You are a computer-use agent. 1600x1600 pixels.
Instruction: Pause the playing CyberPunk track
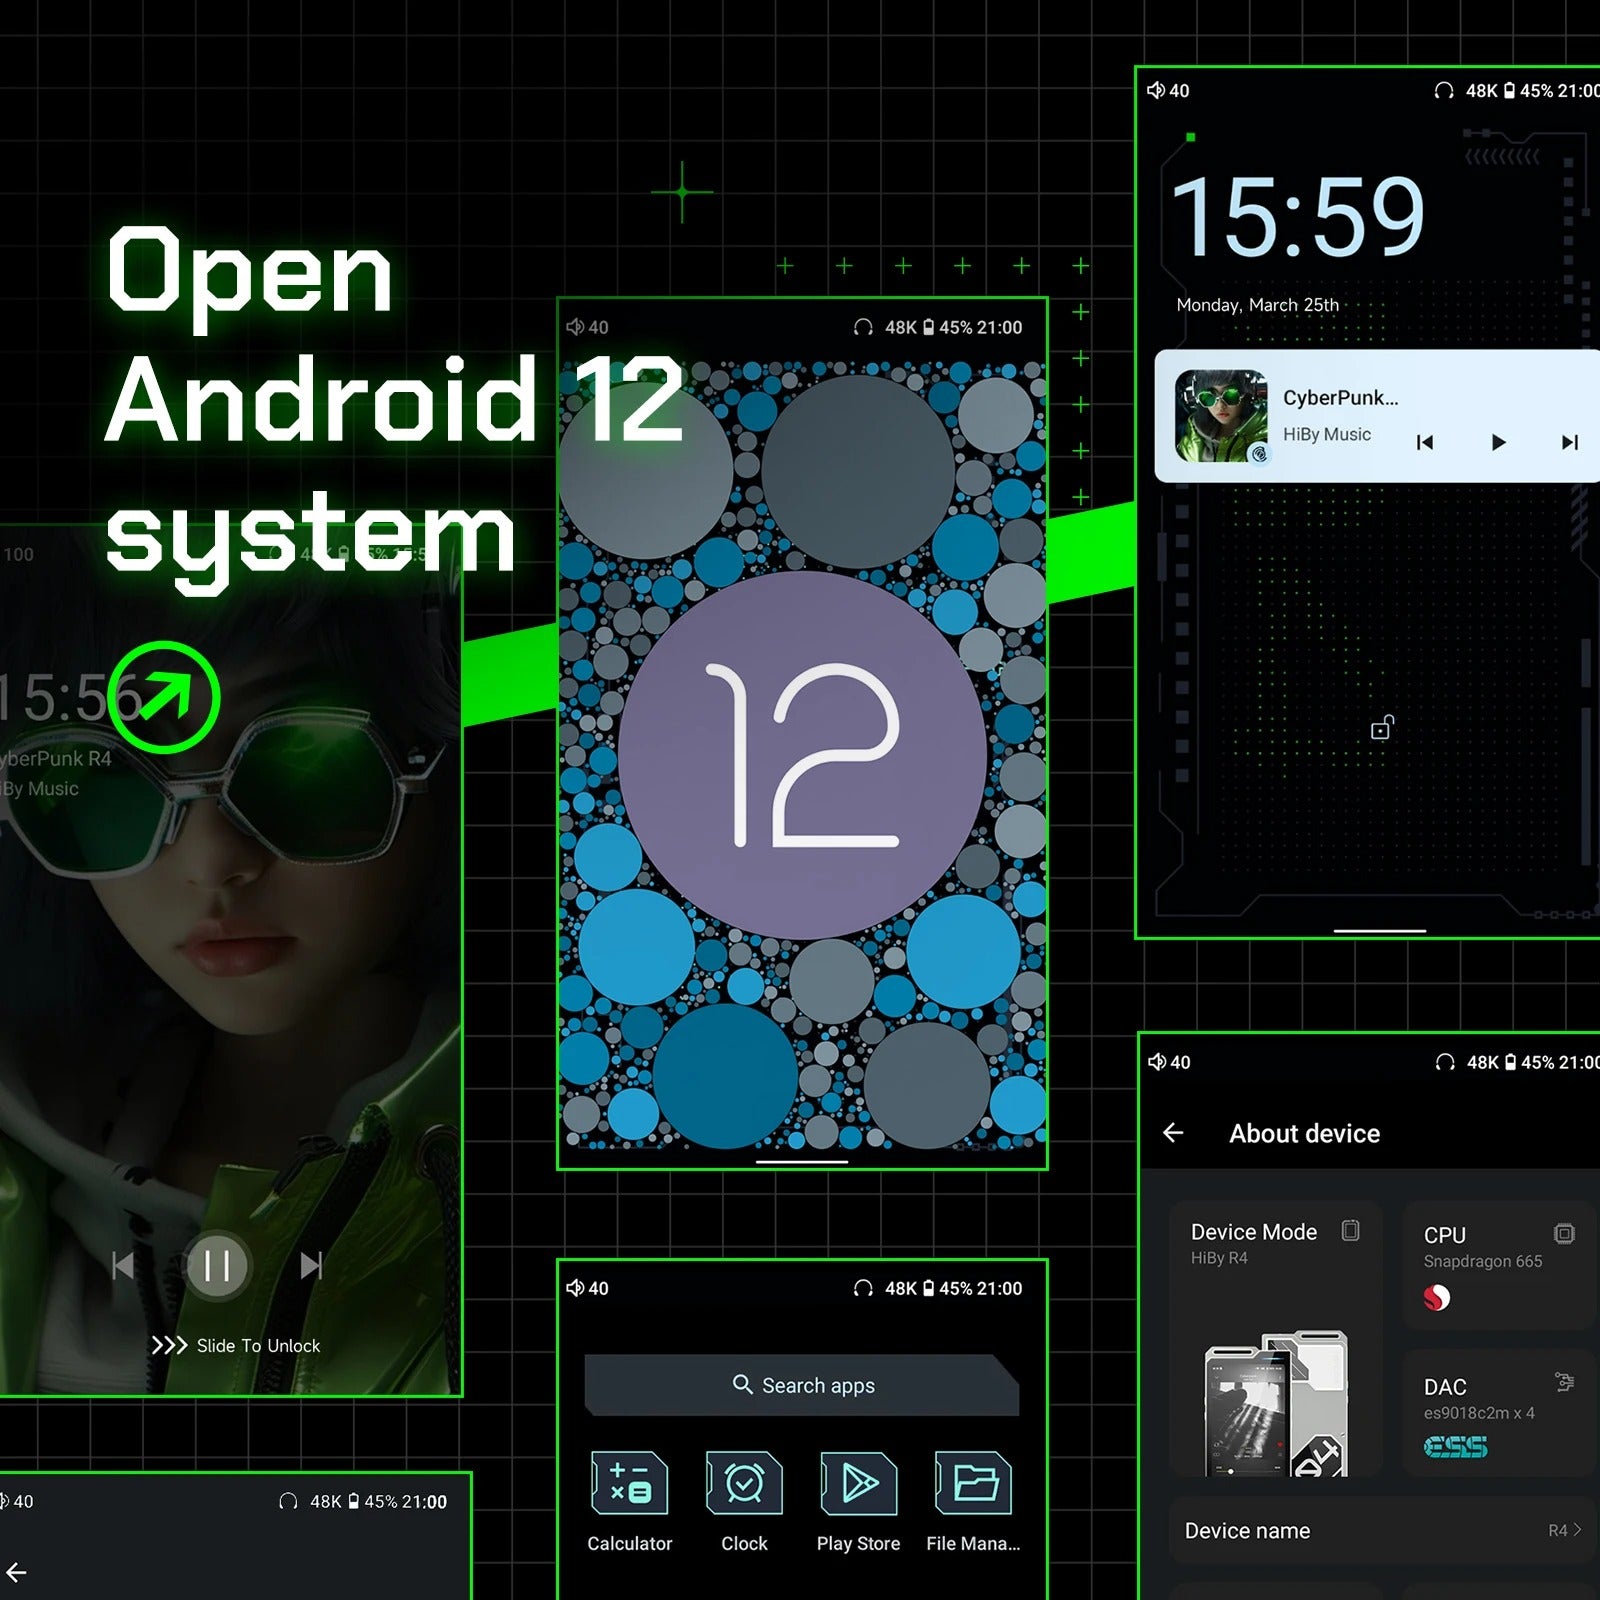(218, 1266)
